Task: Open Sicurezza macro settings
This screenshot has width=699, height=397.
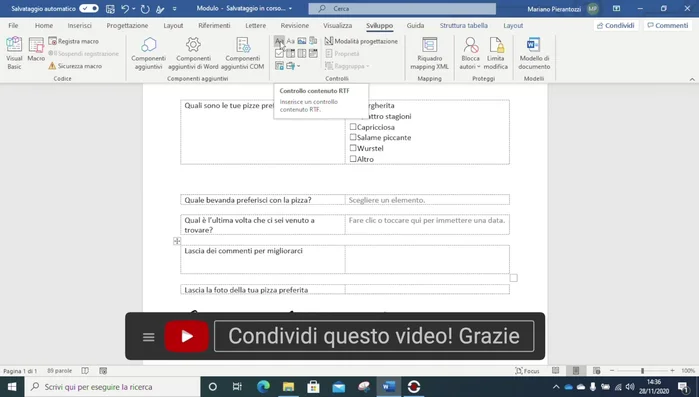Action: point(75,66)
